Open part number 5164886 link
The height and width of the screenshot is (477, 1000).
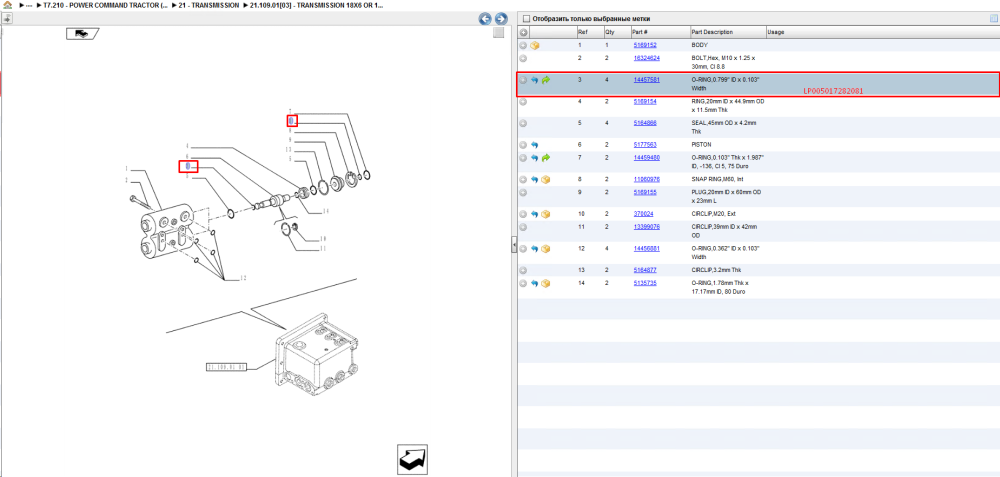[645, 123]
